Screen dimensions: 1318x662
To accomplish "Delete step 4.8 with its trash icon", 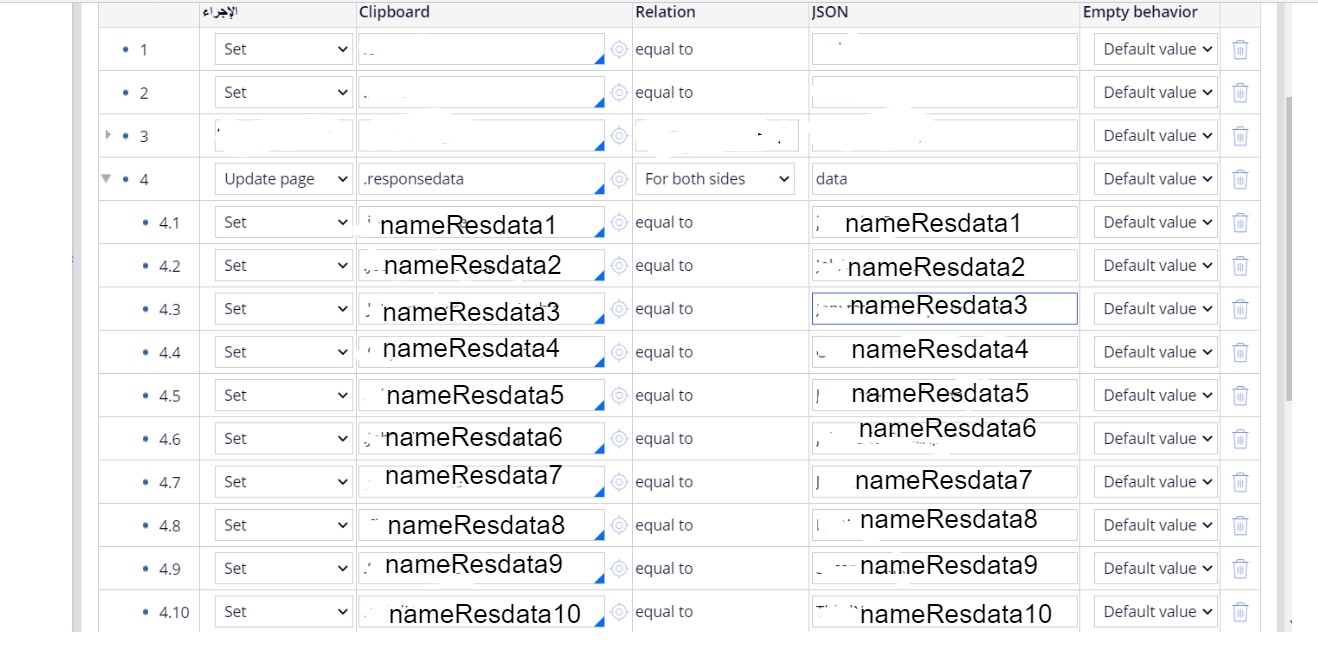I will pos(1240,524).
